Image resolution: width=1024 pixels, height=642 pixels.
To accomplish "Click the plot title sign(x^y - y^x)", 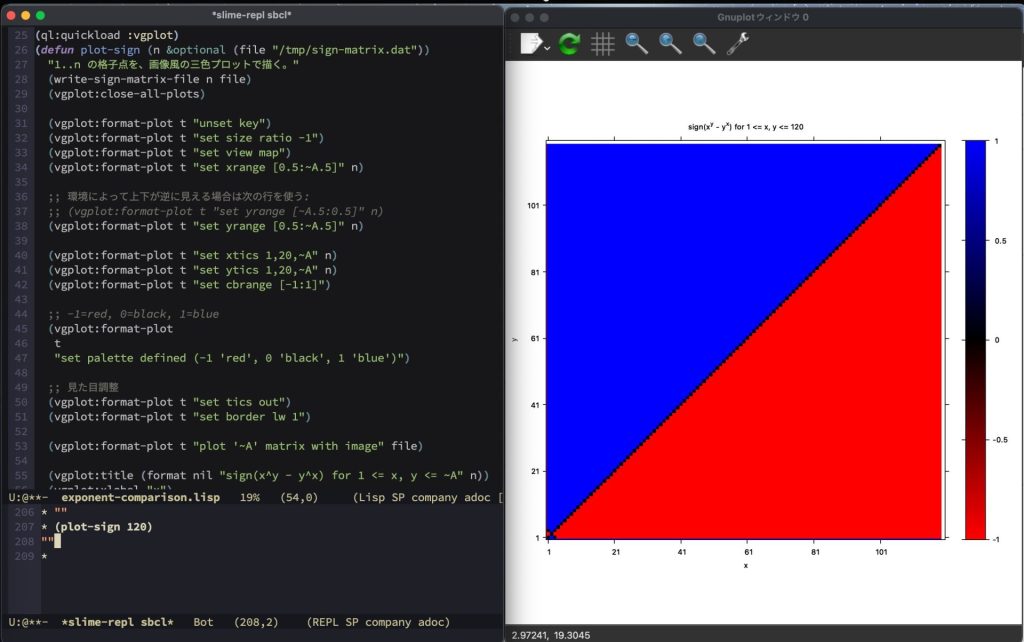I will point(745,127).
